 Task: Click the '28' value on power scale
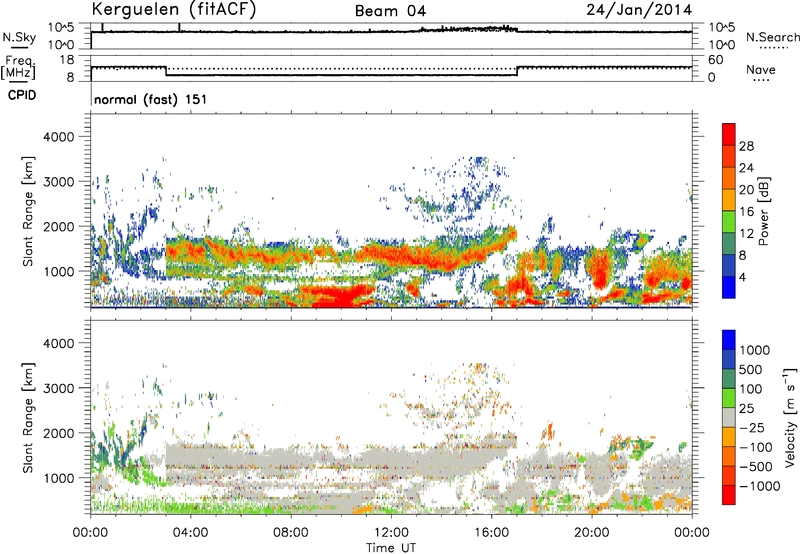[746, 146]
